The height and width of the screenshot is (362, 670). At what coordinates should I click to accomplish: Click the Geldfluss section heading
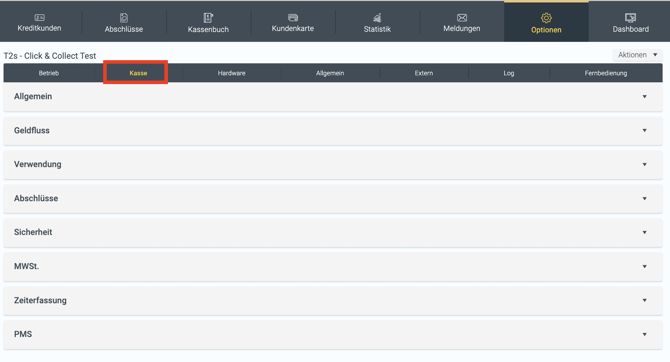point(32,130)
